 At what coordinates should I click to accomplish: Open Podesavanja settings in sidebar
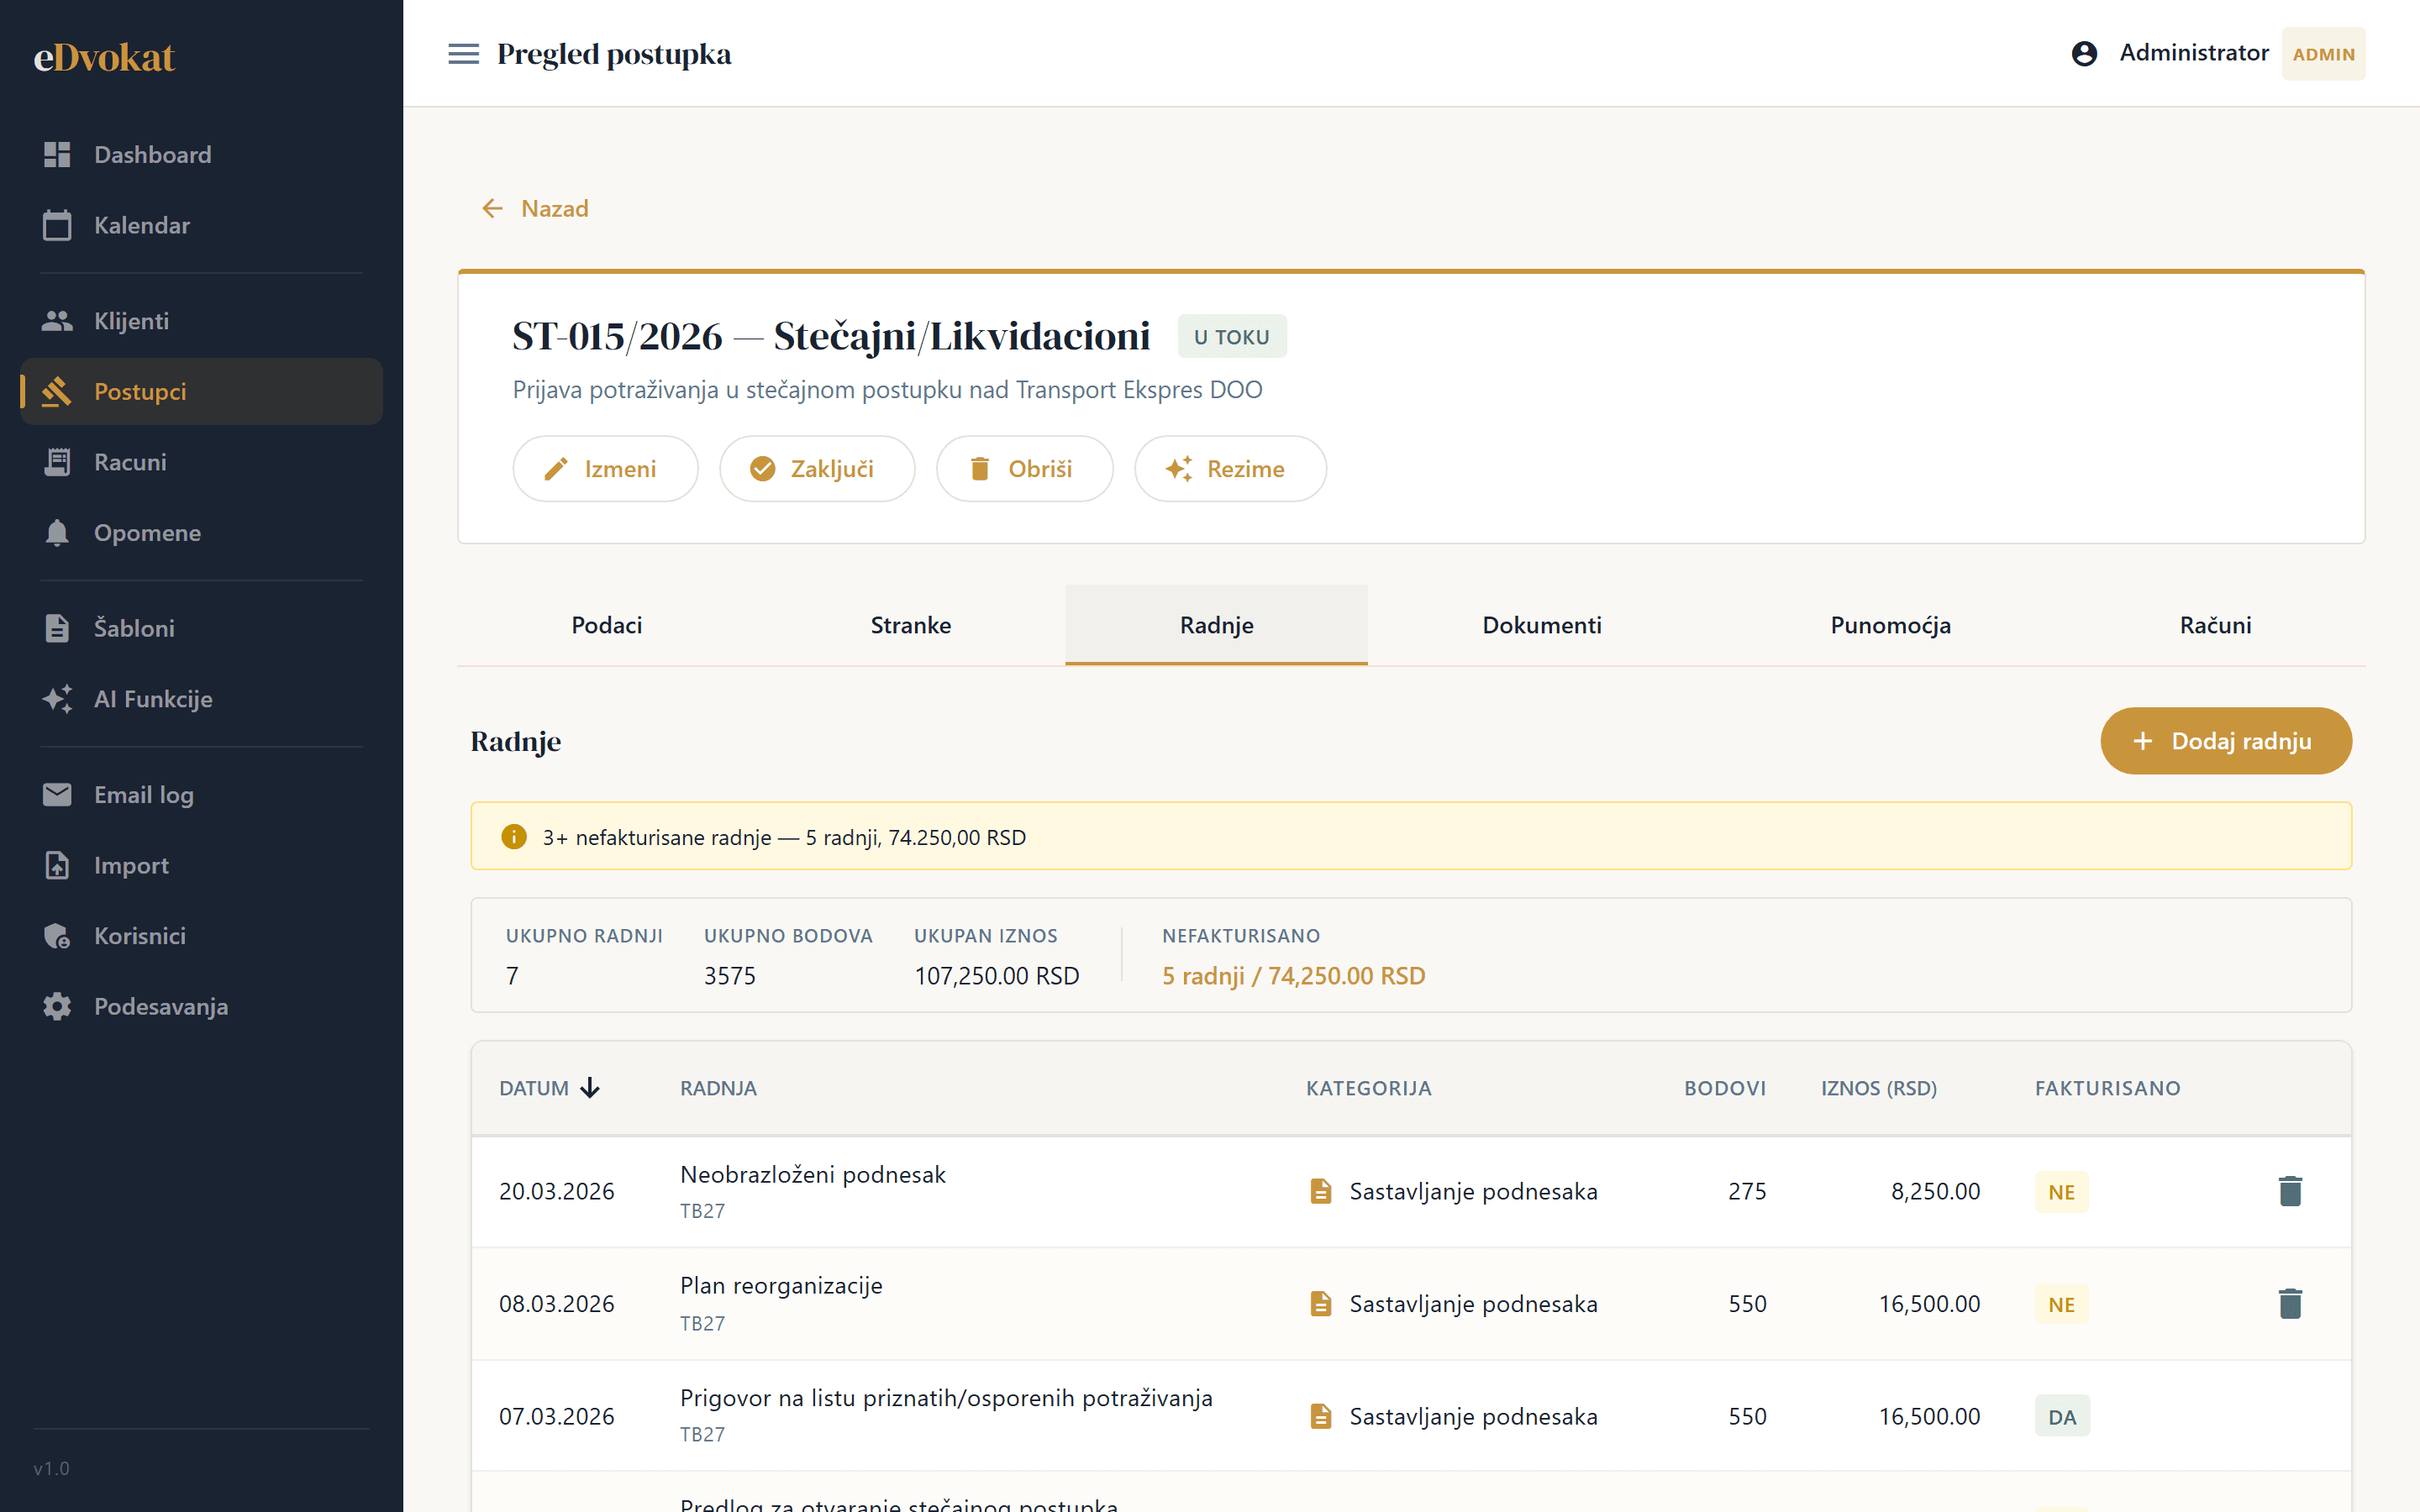pos(201,1006)
